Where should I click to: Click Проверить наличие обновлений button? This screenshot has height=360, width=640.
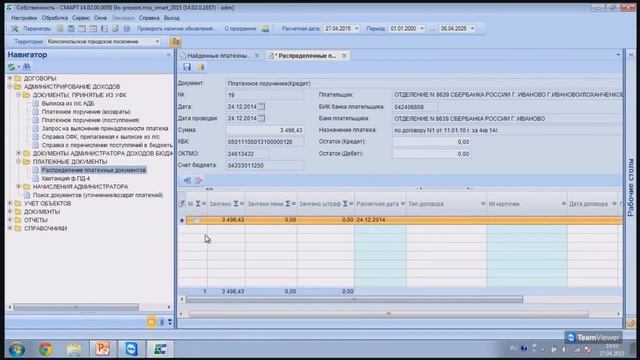(176, 29)
